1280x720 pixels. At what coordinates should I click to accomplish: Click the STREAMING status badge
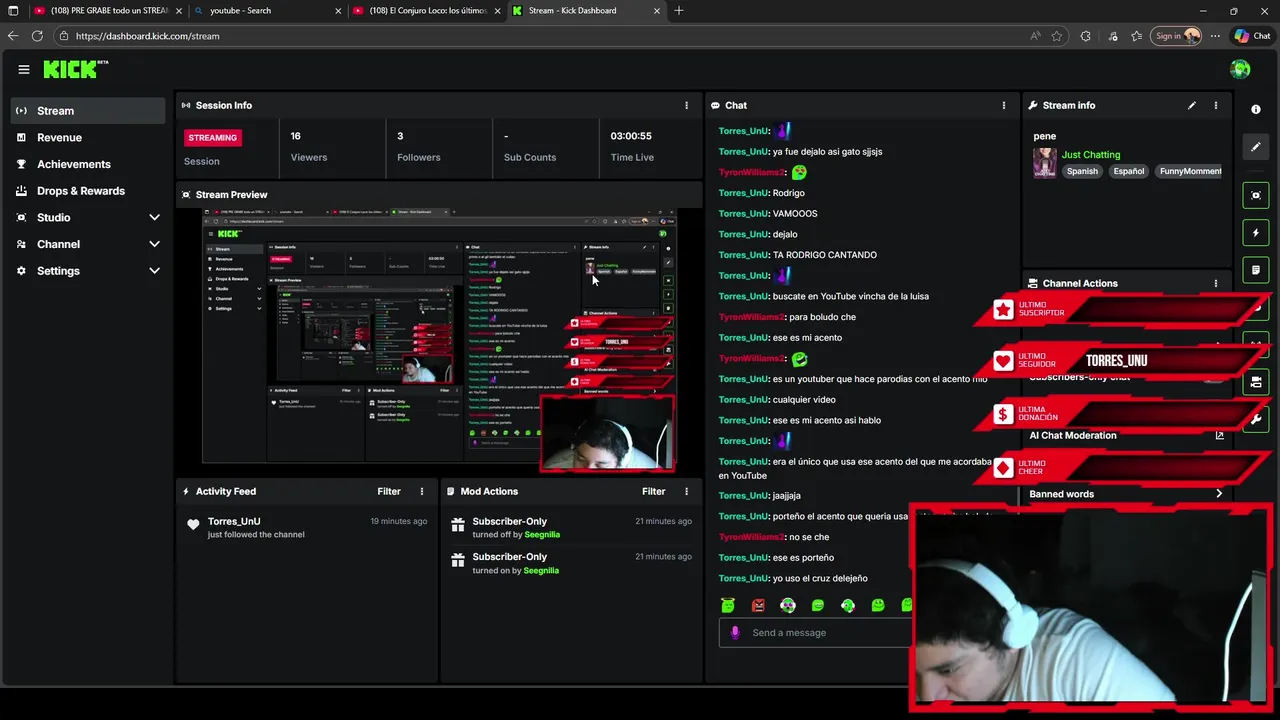coord(212,138)
